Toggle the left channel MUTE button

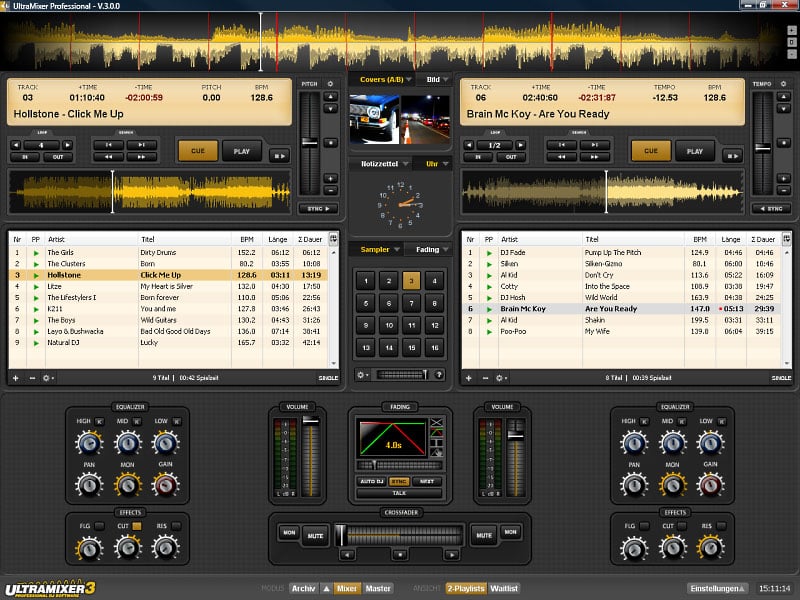[x=315, y=535]
